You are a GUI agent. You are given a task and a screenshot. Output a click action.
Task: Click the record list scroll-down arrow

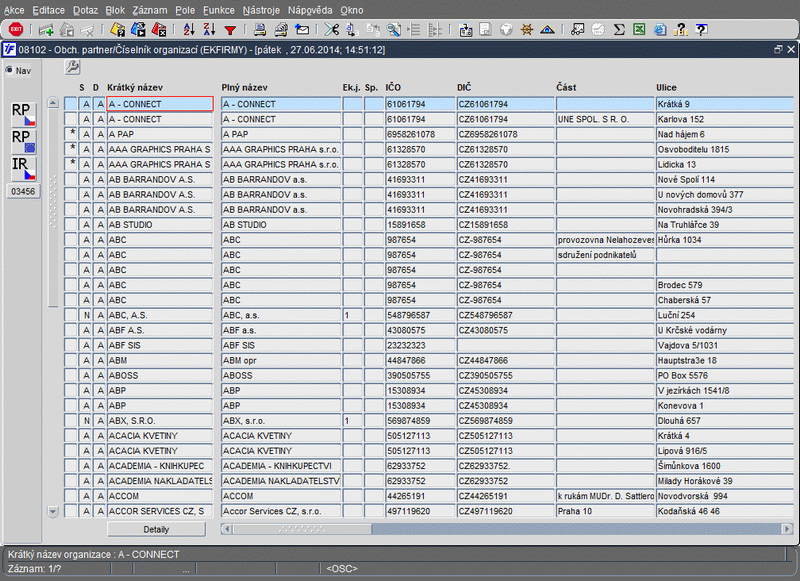coord(53,511)
